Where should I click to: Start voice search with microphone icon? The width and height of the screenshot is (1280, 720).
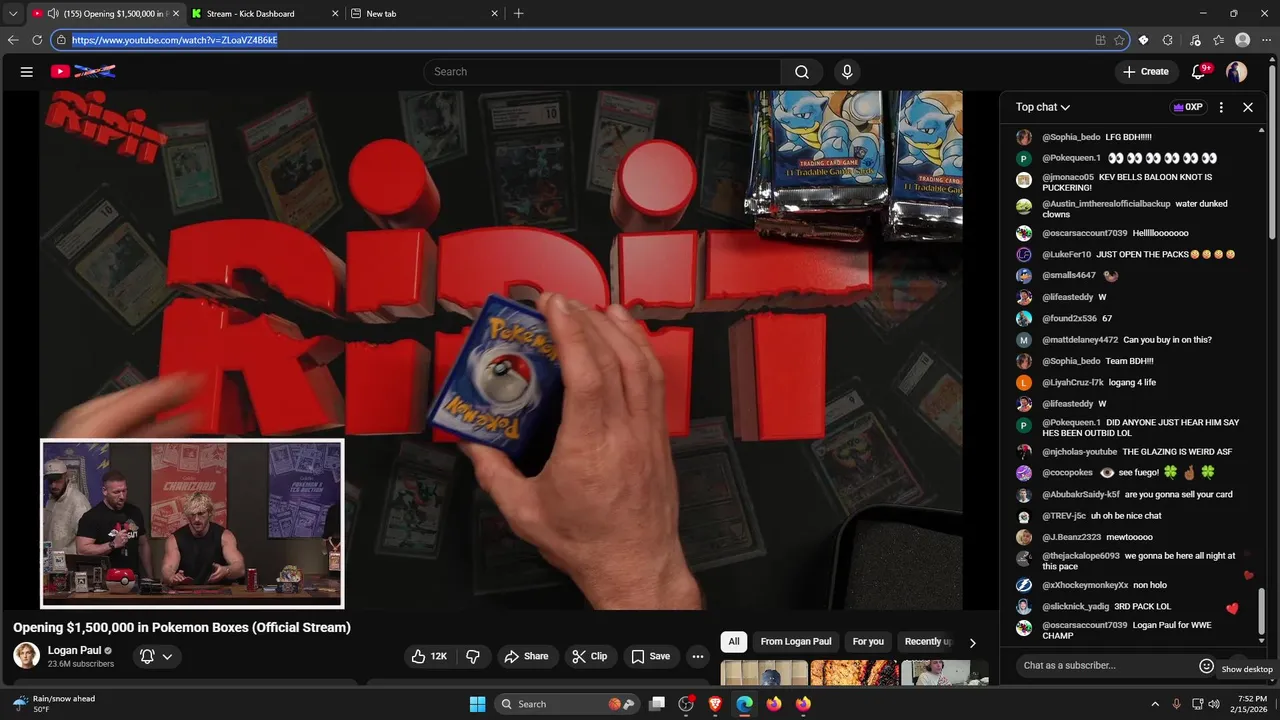click(847, 71)
